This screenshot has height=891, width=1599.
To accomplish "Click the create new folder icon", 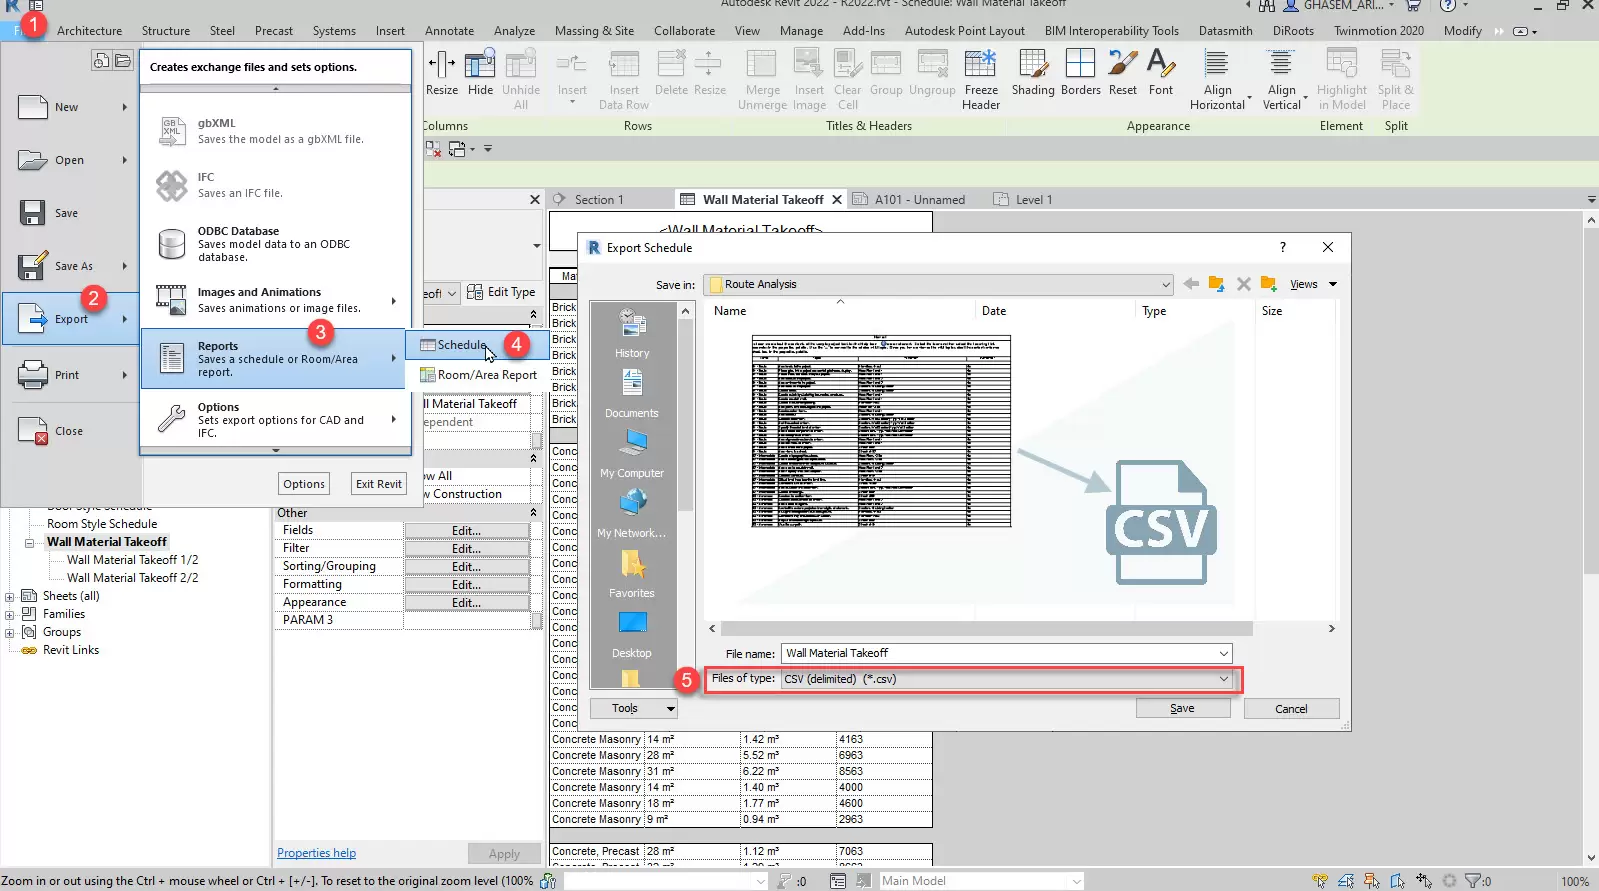I will tap(1268, 284).
